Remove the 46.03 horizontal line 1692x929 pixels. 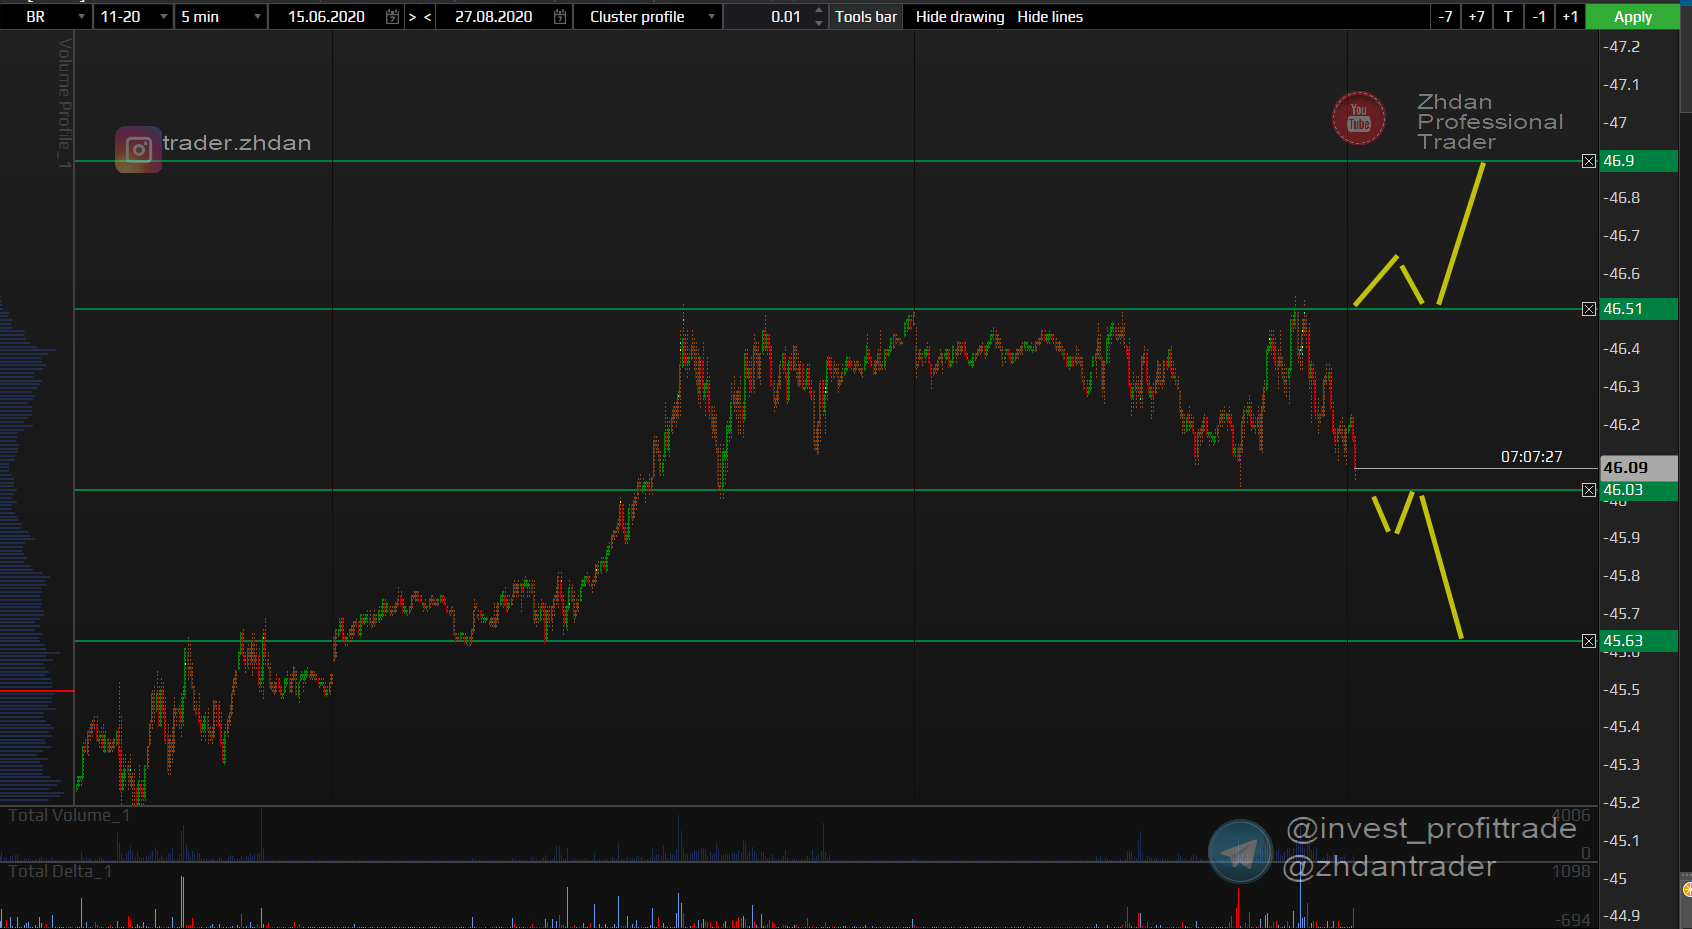click(x=1589, y=490)
